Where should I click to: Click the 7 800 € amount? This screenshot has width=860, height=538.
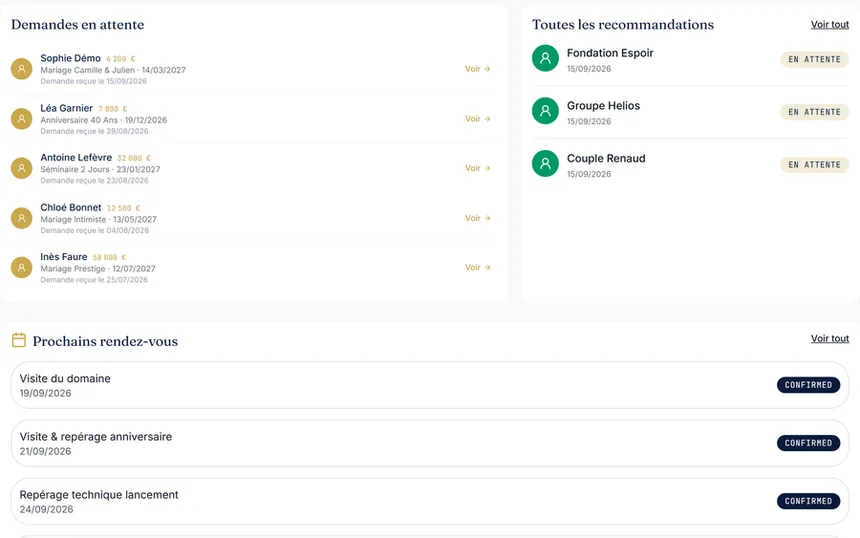click(113, 109)
